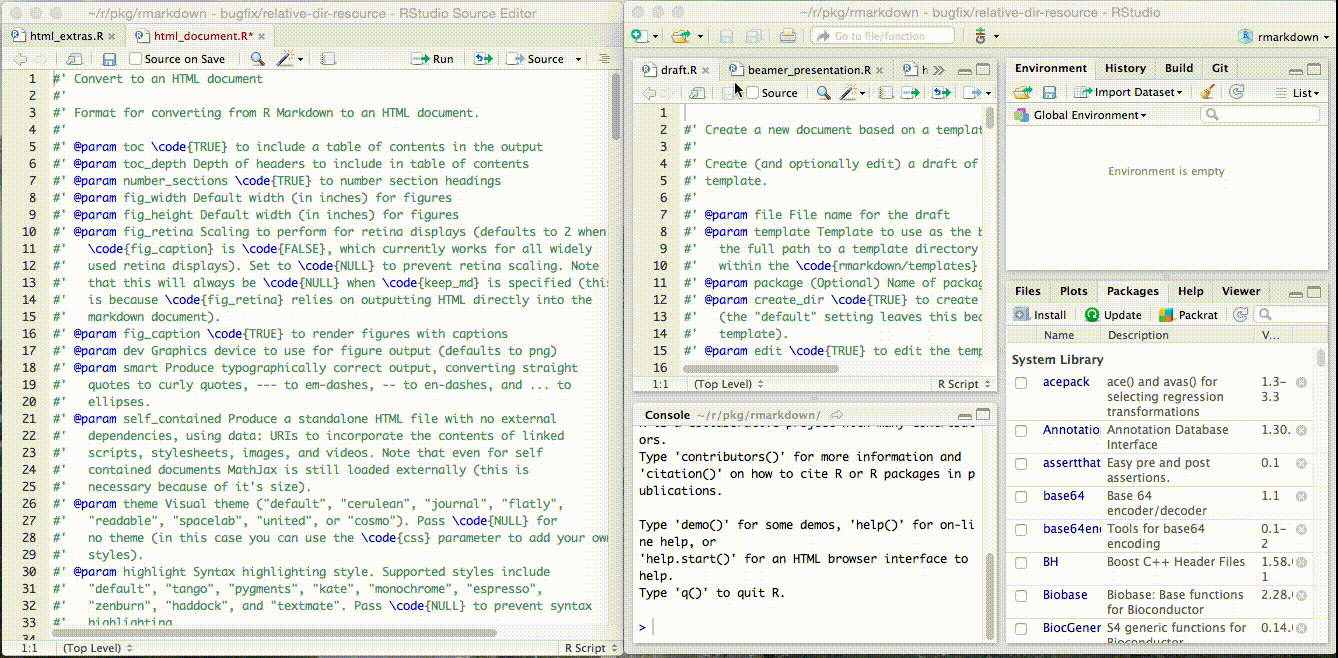Save html_document.R with the save icon
Viewport: 1338px width, 658px height.
click(x=107, y=58)
